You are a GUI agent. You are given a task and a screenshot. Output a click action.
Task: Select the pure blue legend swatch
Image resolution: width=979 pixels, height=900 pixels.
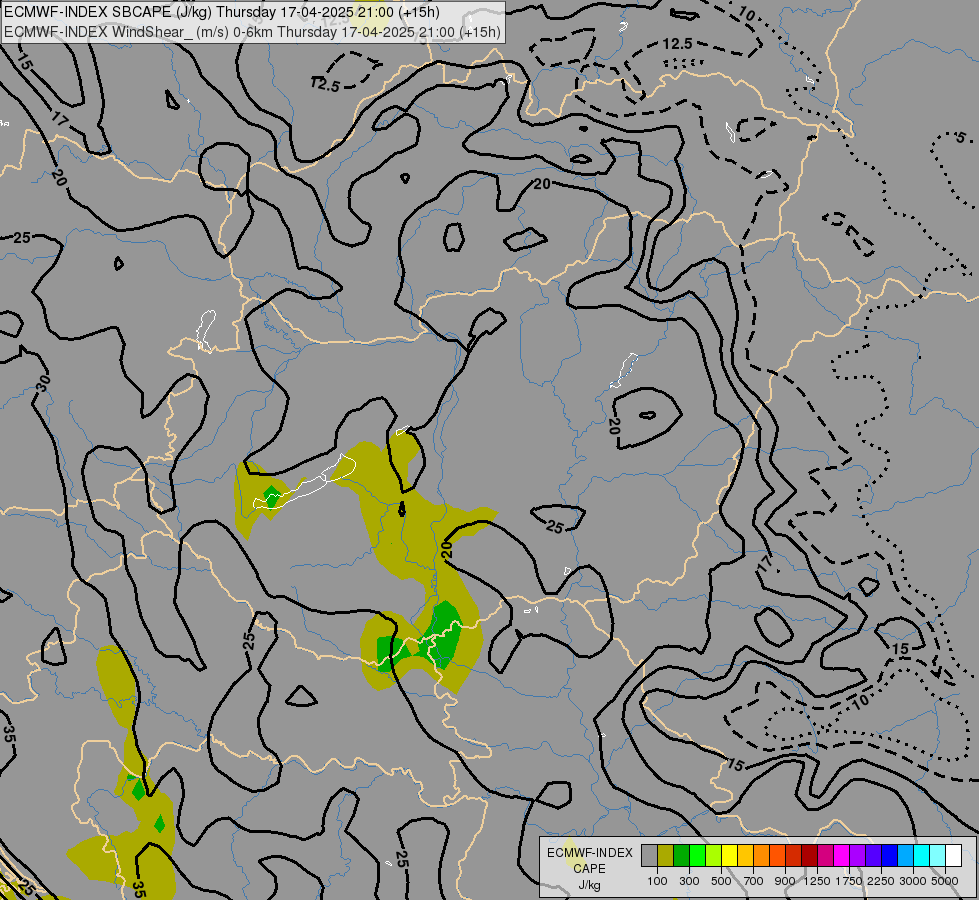tap(890, 855)
